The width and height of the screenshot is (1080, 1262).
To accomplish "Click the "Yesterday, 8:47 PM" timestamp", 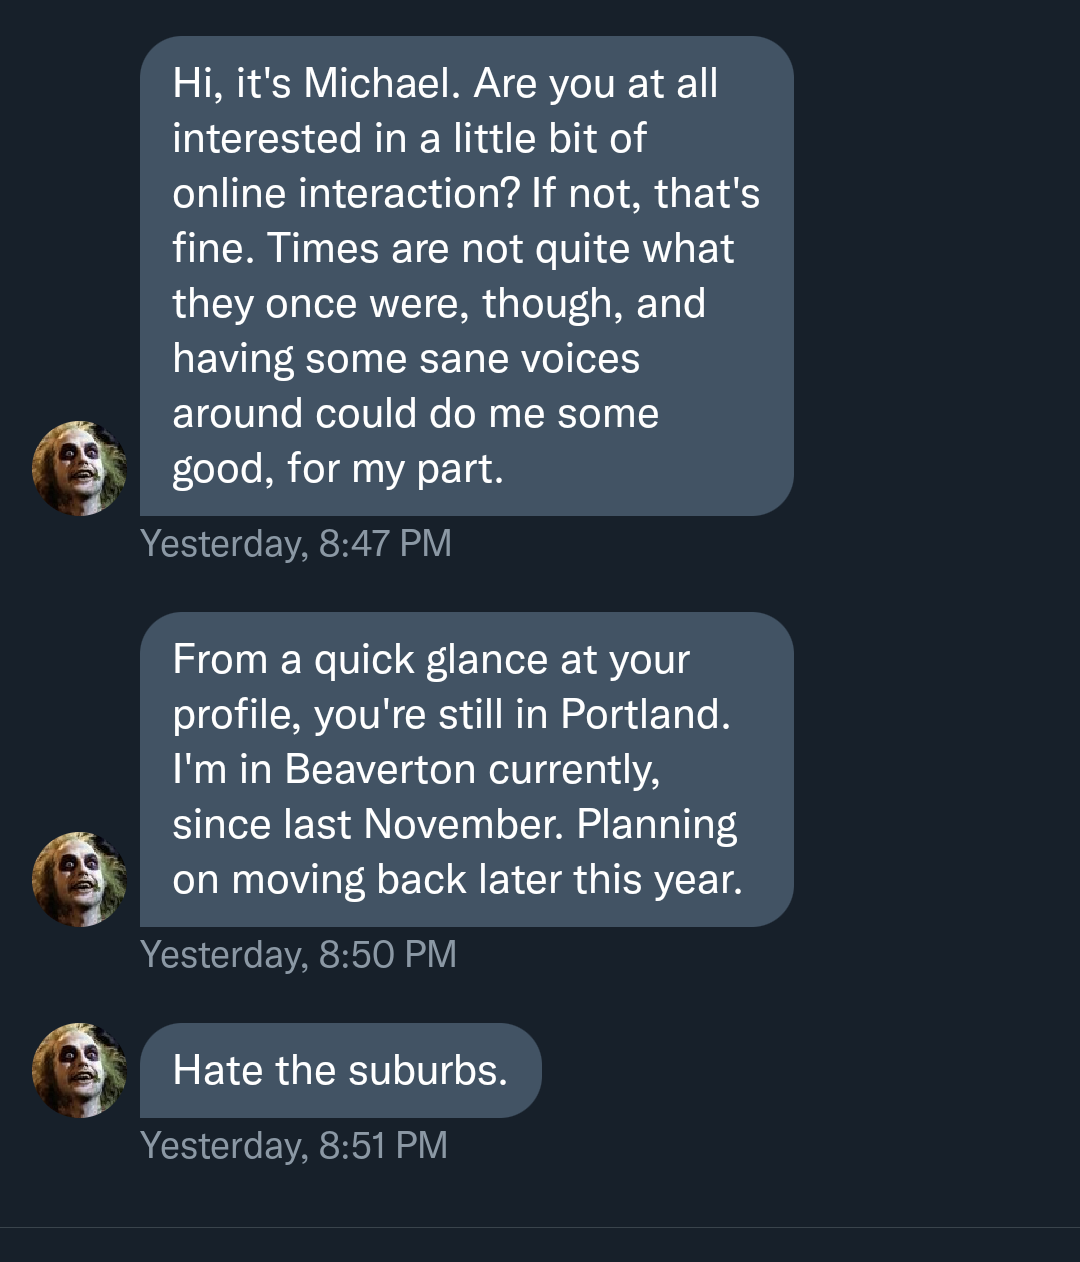I will [296, 544].
